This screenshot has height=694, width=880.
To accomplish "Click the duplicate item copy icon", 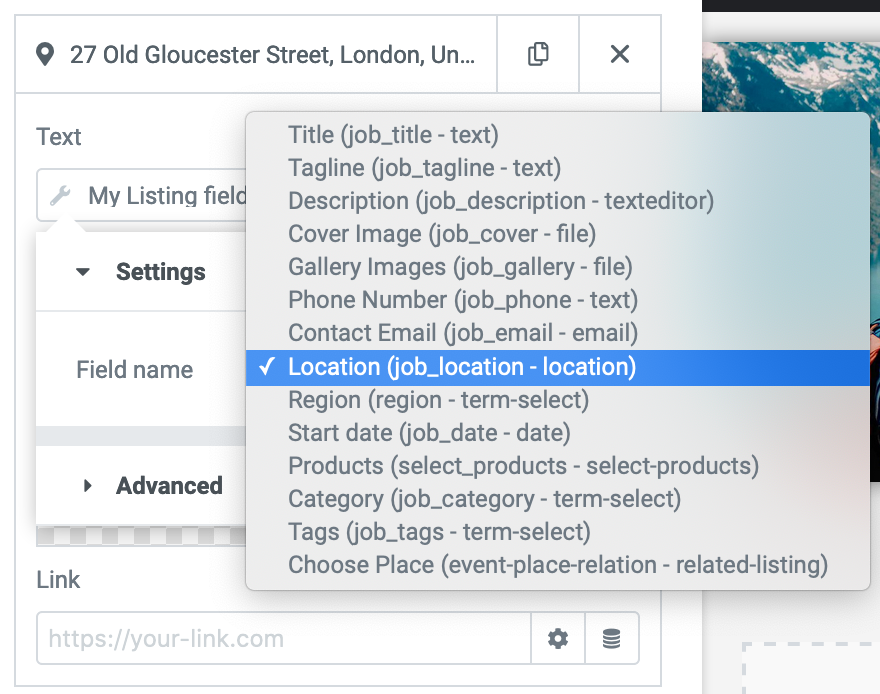I will 538,54.
